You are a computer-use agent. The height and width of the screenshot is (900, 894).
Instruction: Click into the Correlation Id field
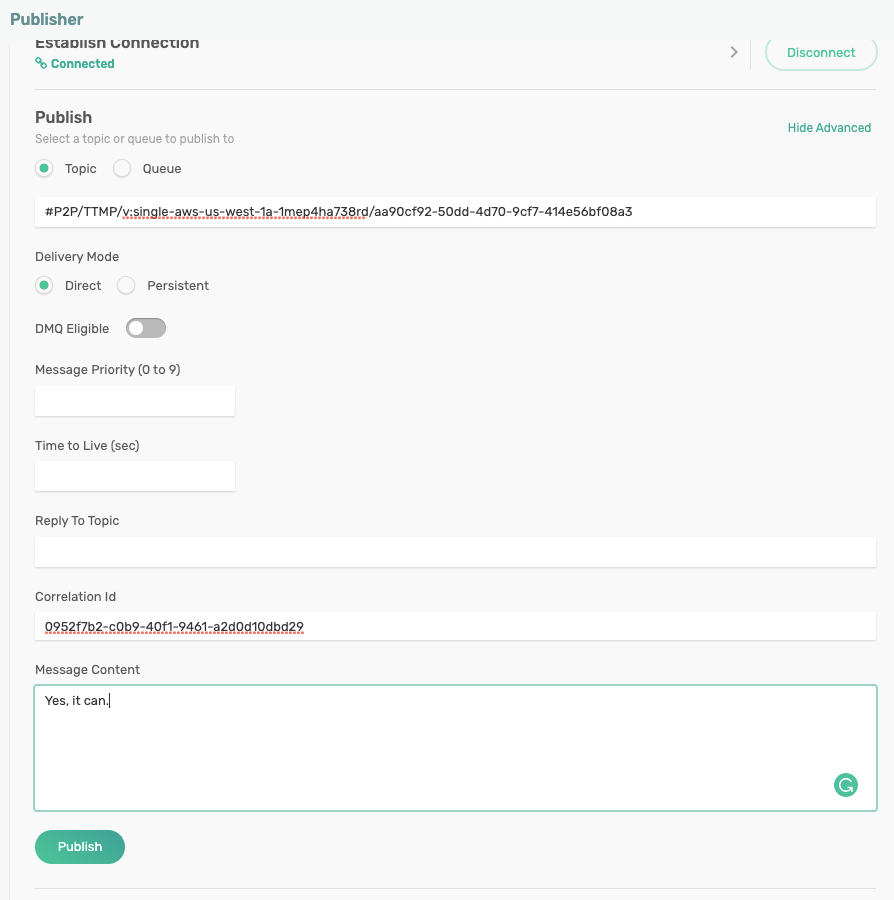click(x=455, y=627)
